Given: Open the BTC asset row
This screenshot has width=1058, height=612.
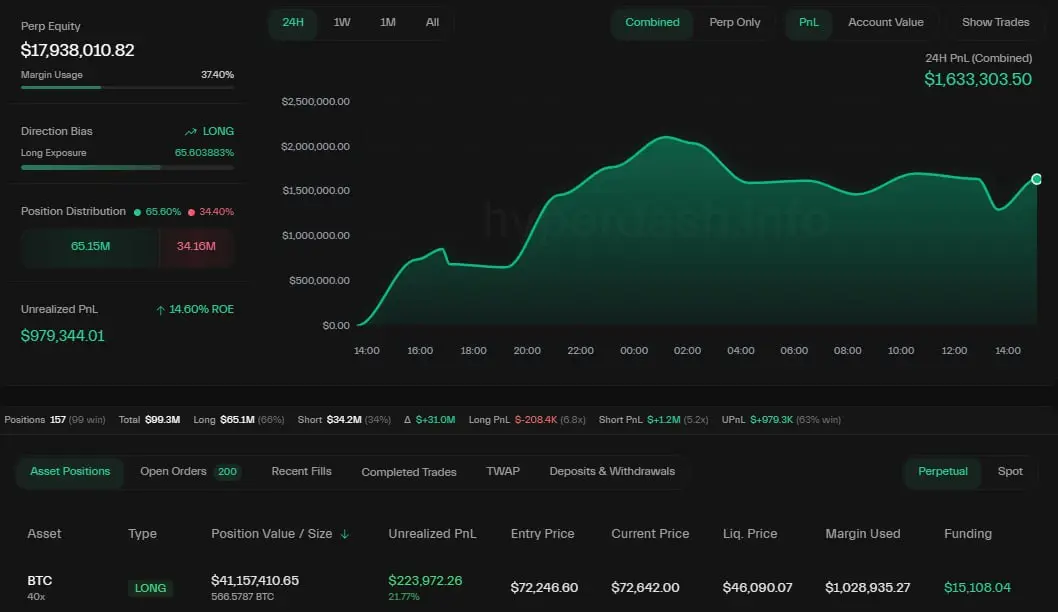Looking at the screenshot, I should tap(529, 588).
